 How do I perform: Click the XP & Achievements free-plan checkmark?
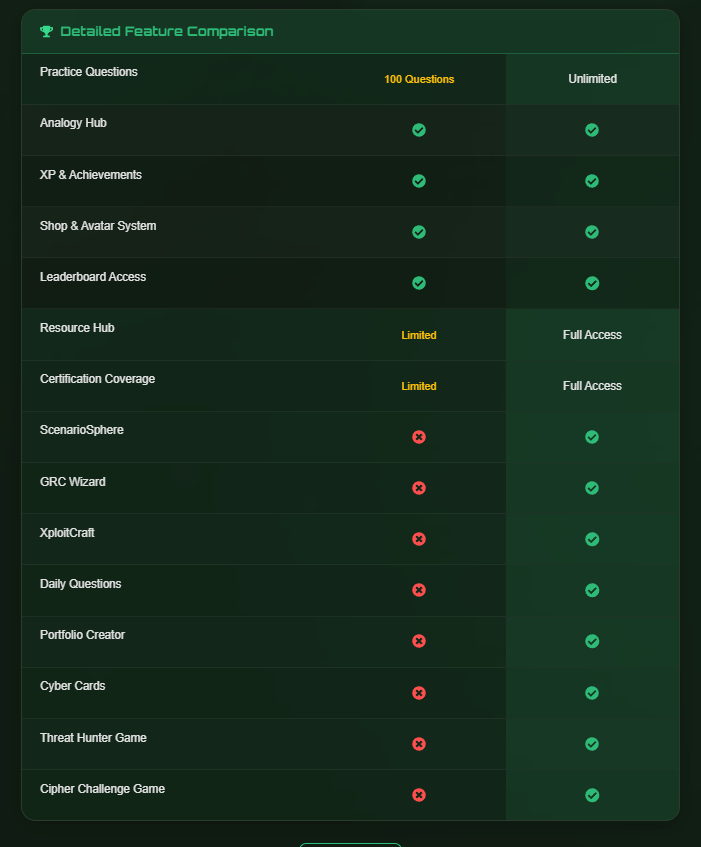[419, 181]
